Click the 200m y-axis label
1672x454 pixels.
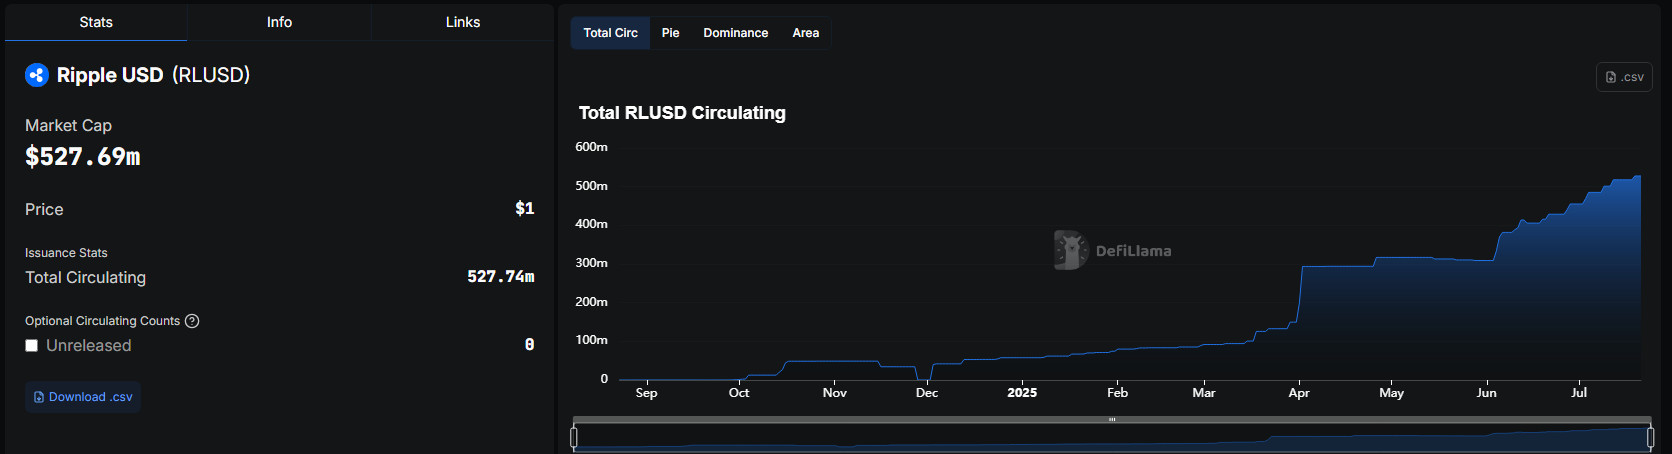[x=591, y=302]
